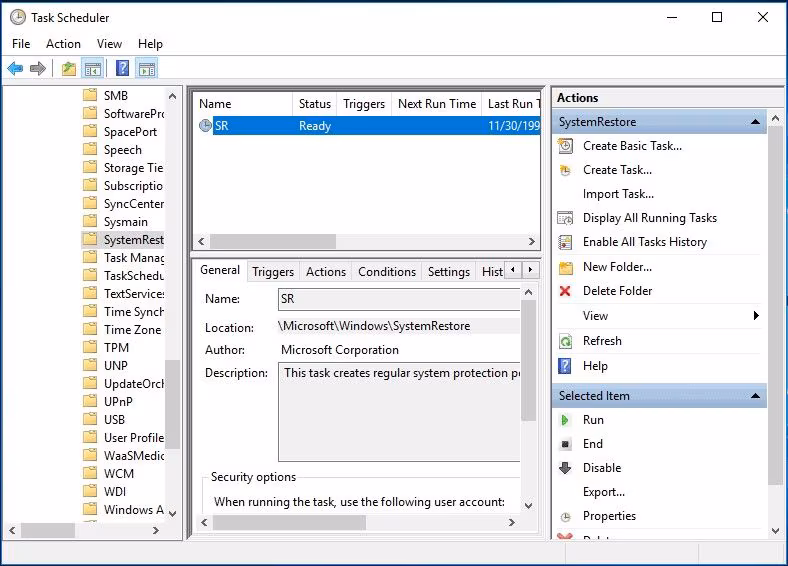This screenshot has width=788, height=566.
Task: Toggle the Show/Hide Console Tree icon
Action: [x=93, y=69]
